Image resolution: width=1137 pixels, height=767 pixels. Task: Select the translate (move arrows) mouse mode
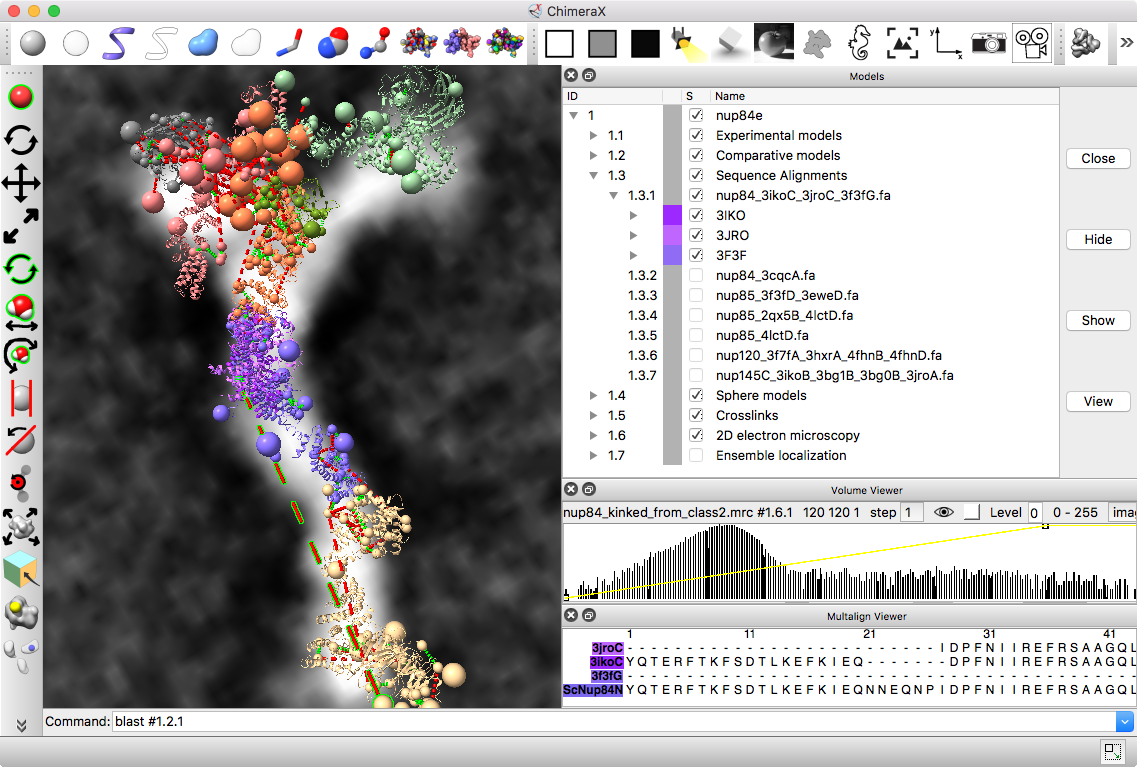pos(21,184)
